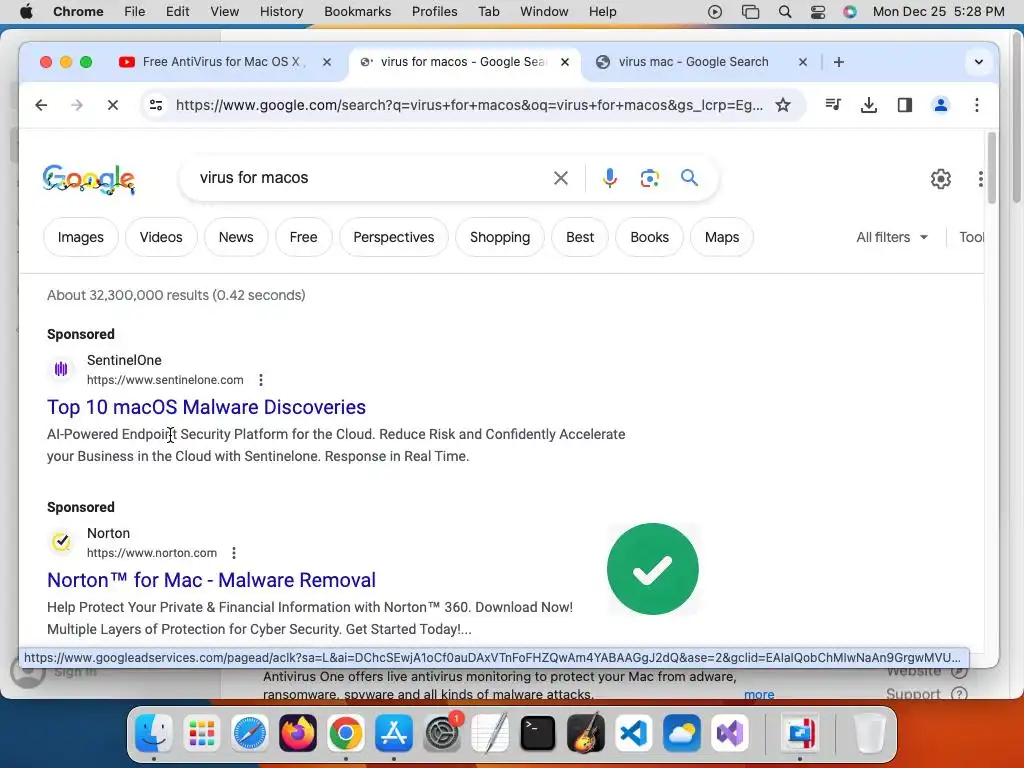
Task: Open options dots next to sentinelone.com
Action: 261,380
